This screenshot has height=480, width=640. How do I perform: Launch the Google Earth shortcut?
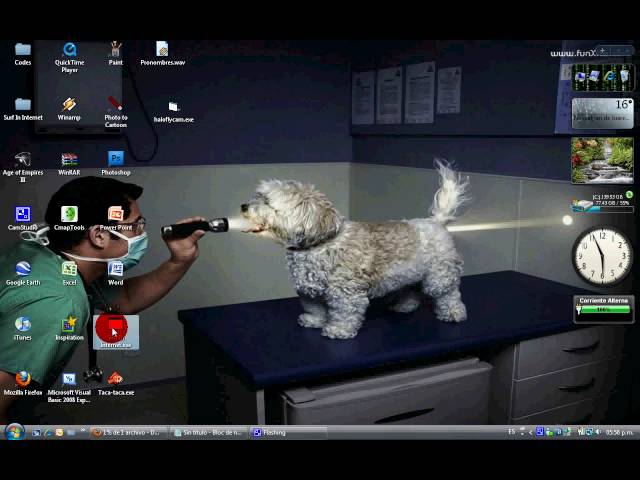[23, 274]
